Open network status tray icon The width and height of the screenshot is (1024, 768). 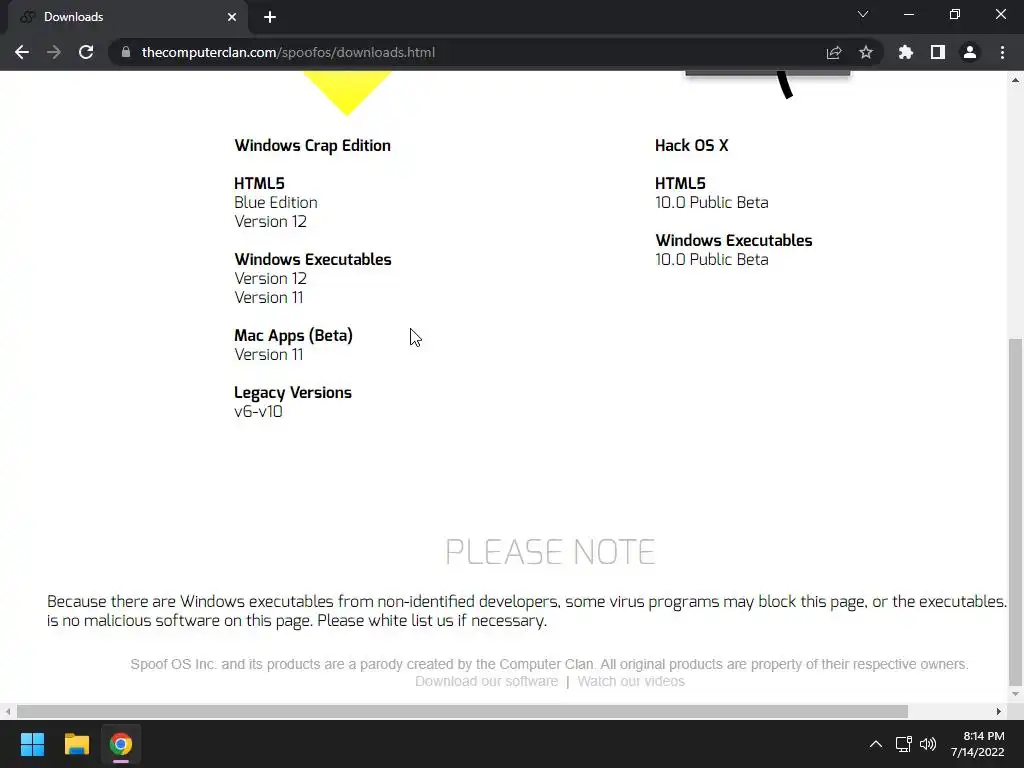click(x=904, y=744)
